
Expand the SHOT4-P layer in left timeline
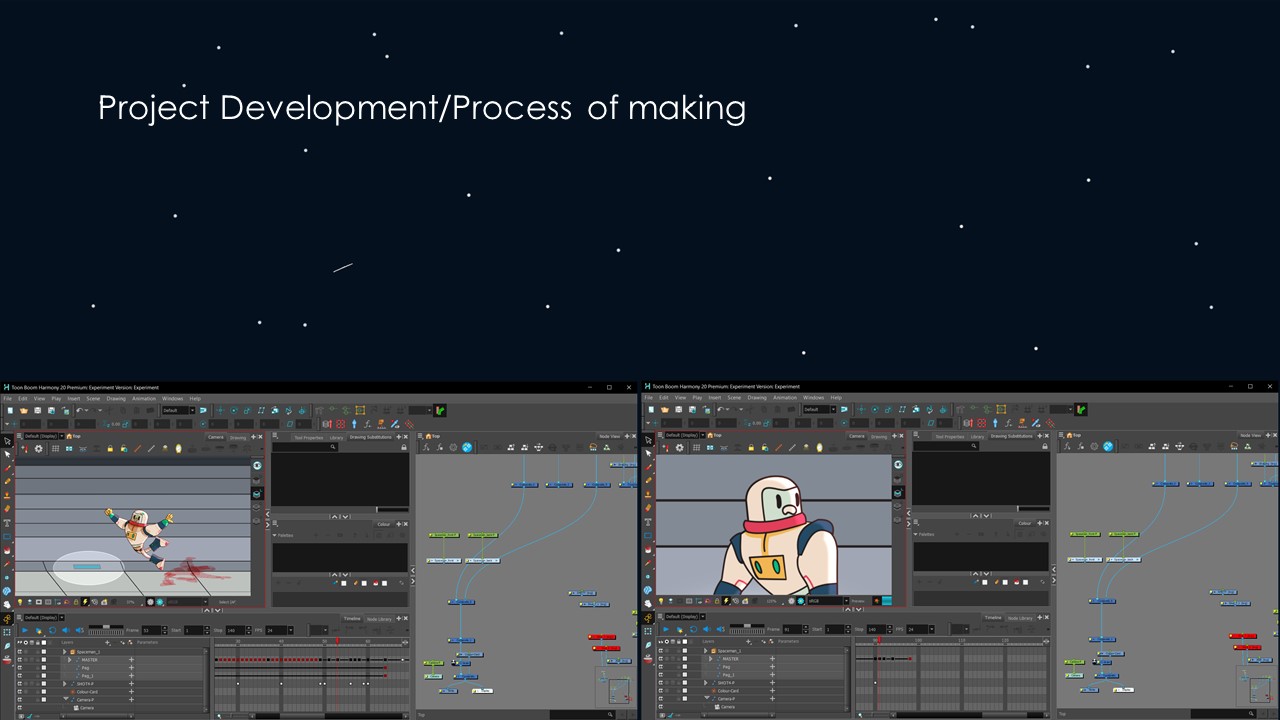(62, 683)
